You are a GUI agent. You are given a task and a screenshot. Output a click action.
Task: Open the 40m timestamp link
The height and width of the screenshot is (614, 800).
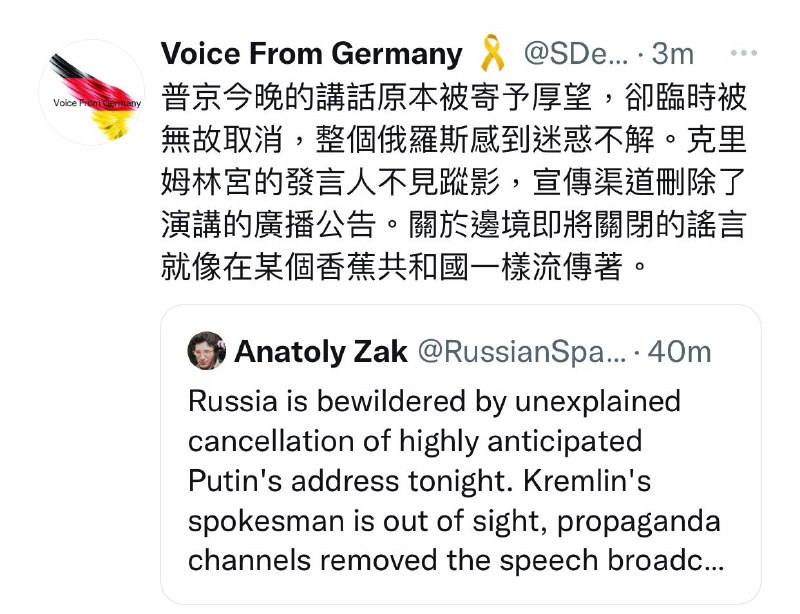(681, 350)
